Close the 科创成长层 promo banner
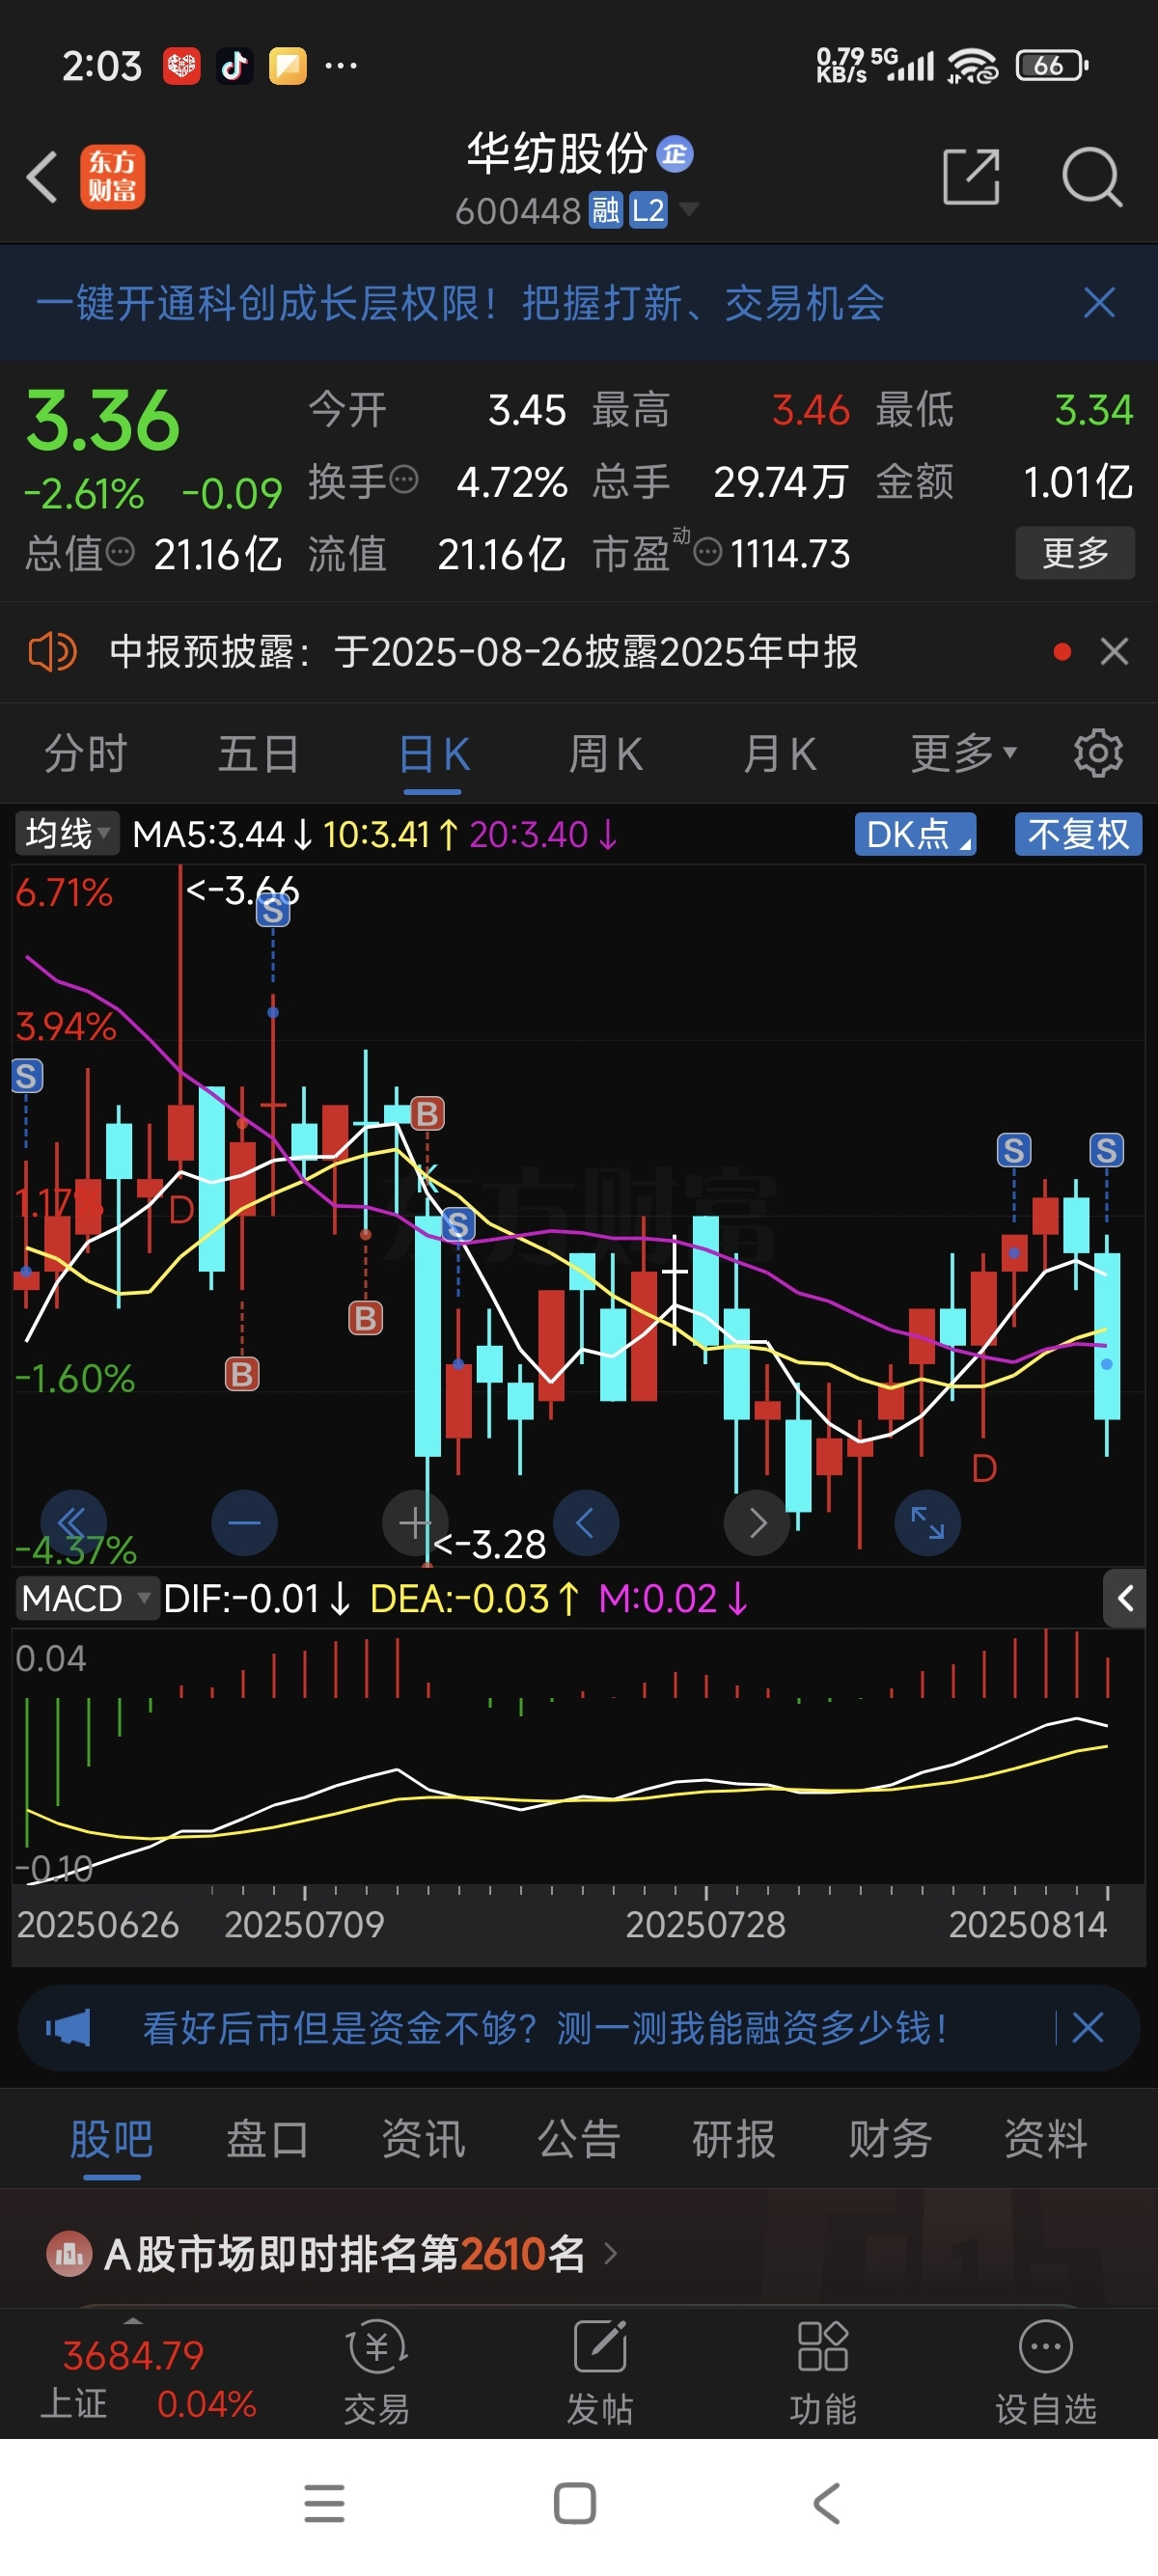This screenshot has width=1158, height=2576. point(1099,302)
